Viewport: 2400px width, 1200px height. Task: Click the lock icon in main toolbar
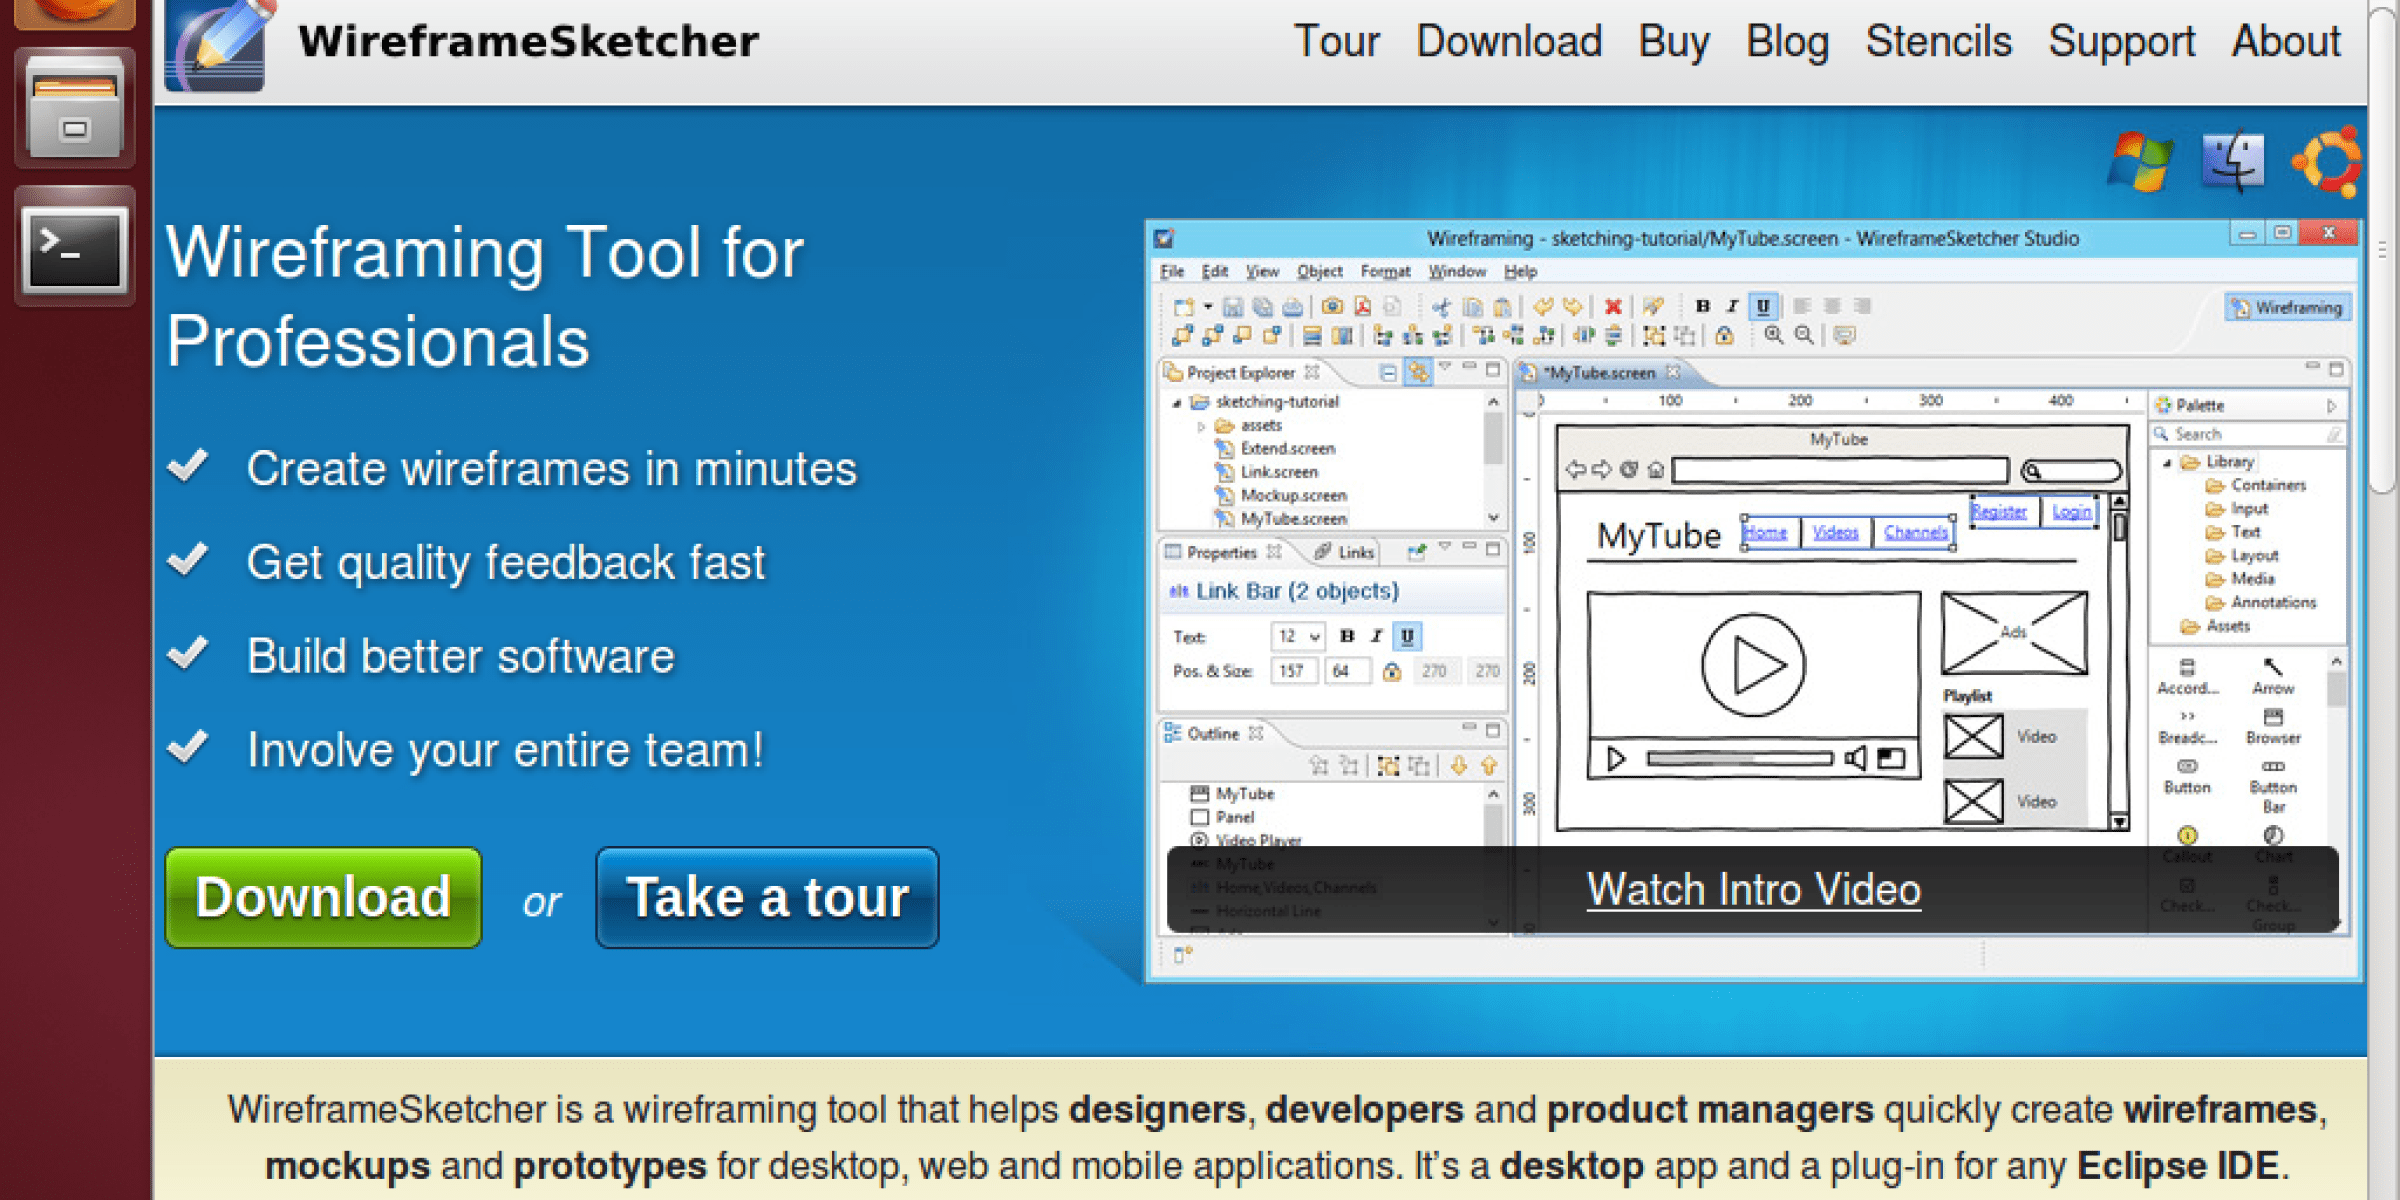pyautogui.click(x=1725, y=335)
